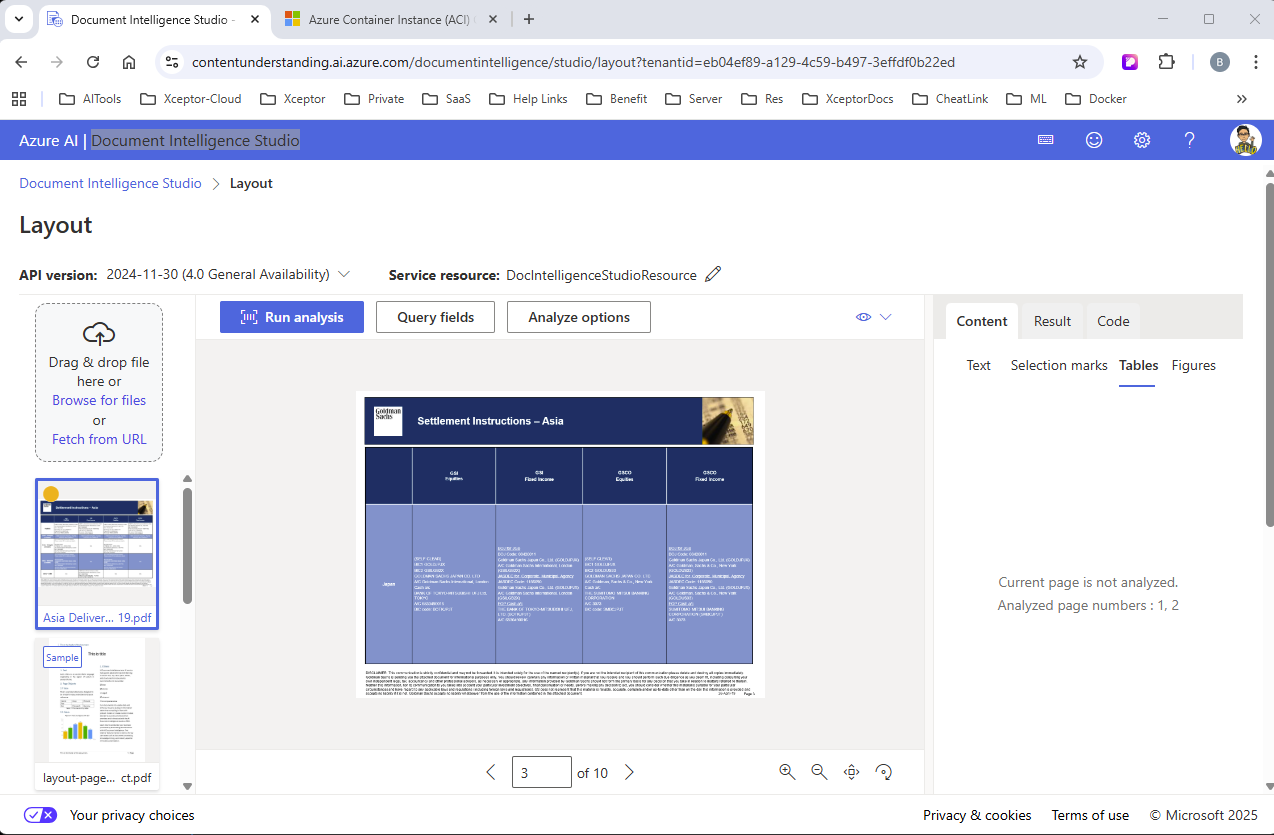Show more bookmarks chevron
Viewport: 1274px width, 835px height.
click(x=1242, y=99)
